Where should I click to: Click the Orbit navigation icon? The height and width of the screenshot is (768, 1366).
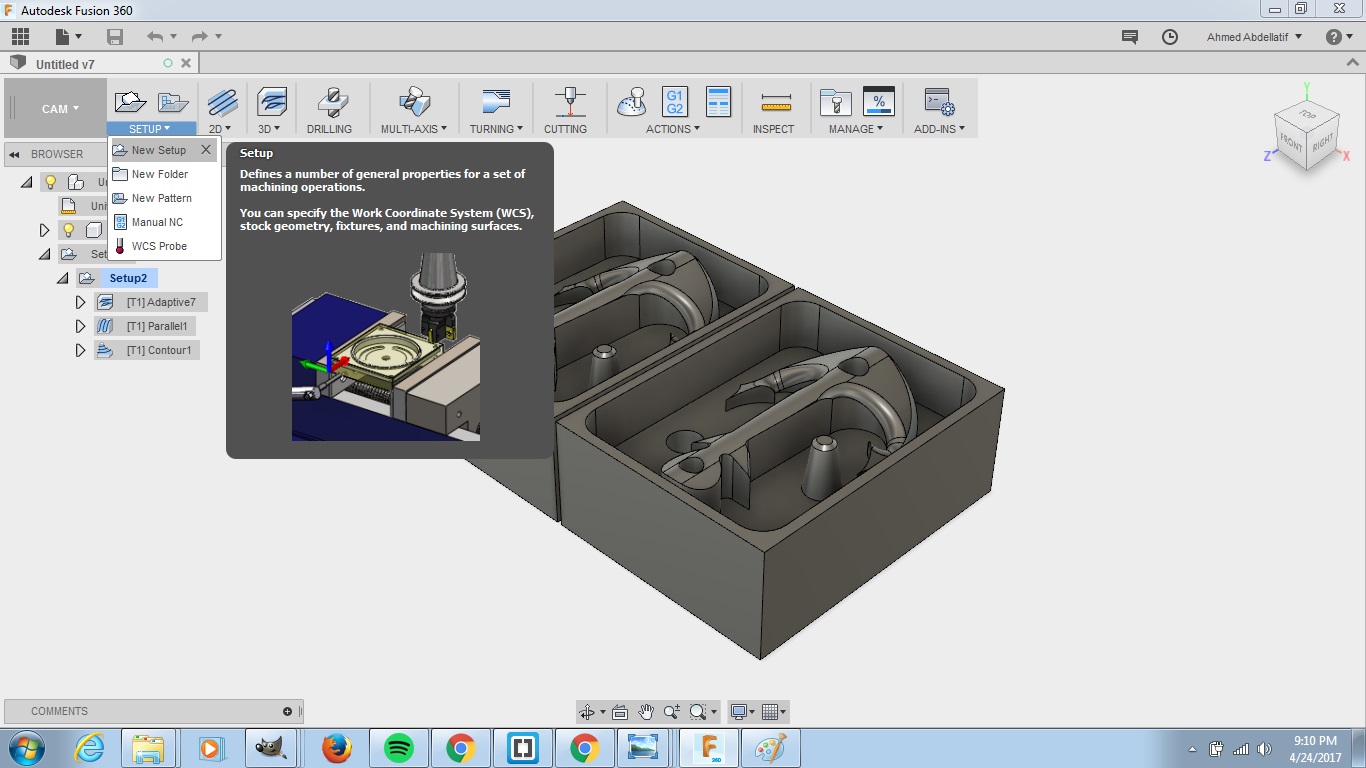[x=588, y=712]
